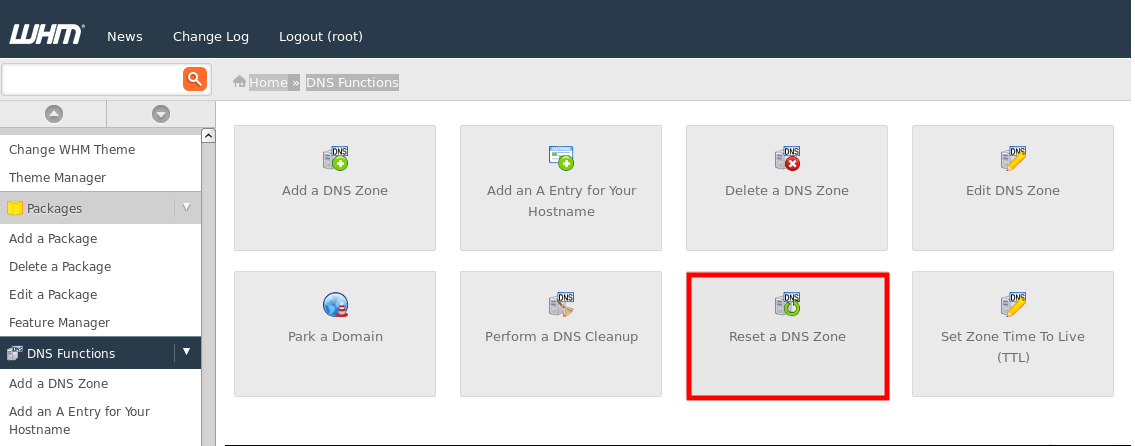Screen dimensions: 1135x446
Task: Click the collapse-all up arrow in sidebar
Action: [54, 114]
